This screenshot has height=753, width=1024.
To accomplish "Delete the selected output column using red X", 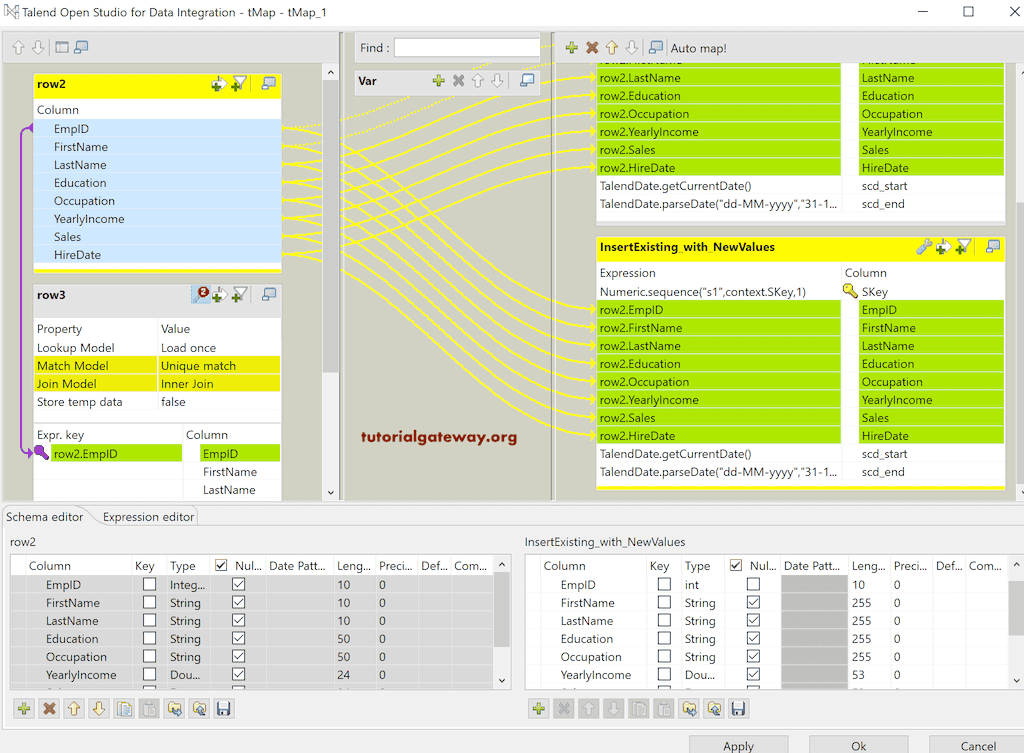I will click(592, 47).
